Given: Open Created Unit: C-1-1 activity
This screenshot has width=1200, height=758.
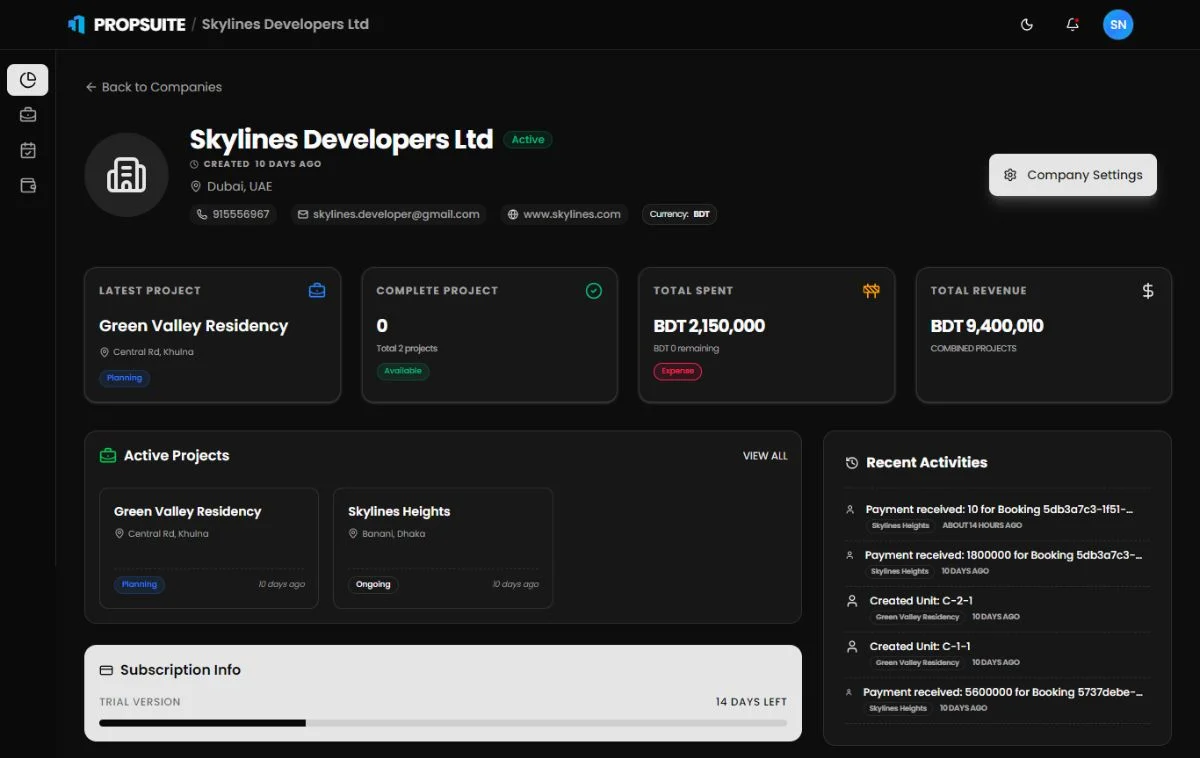Looking at the screenshot, I should pos(997,654).
